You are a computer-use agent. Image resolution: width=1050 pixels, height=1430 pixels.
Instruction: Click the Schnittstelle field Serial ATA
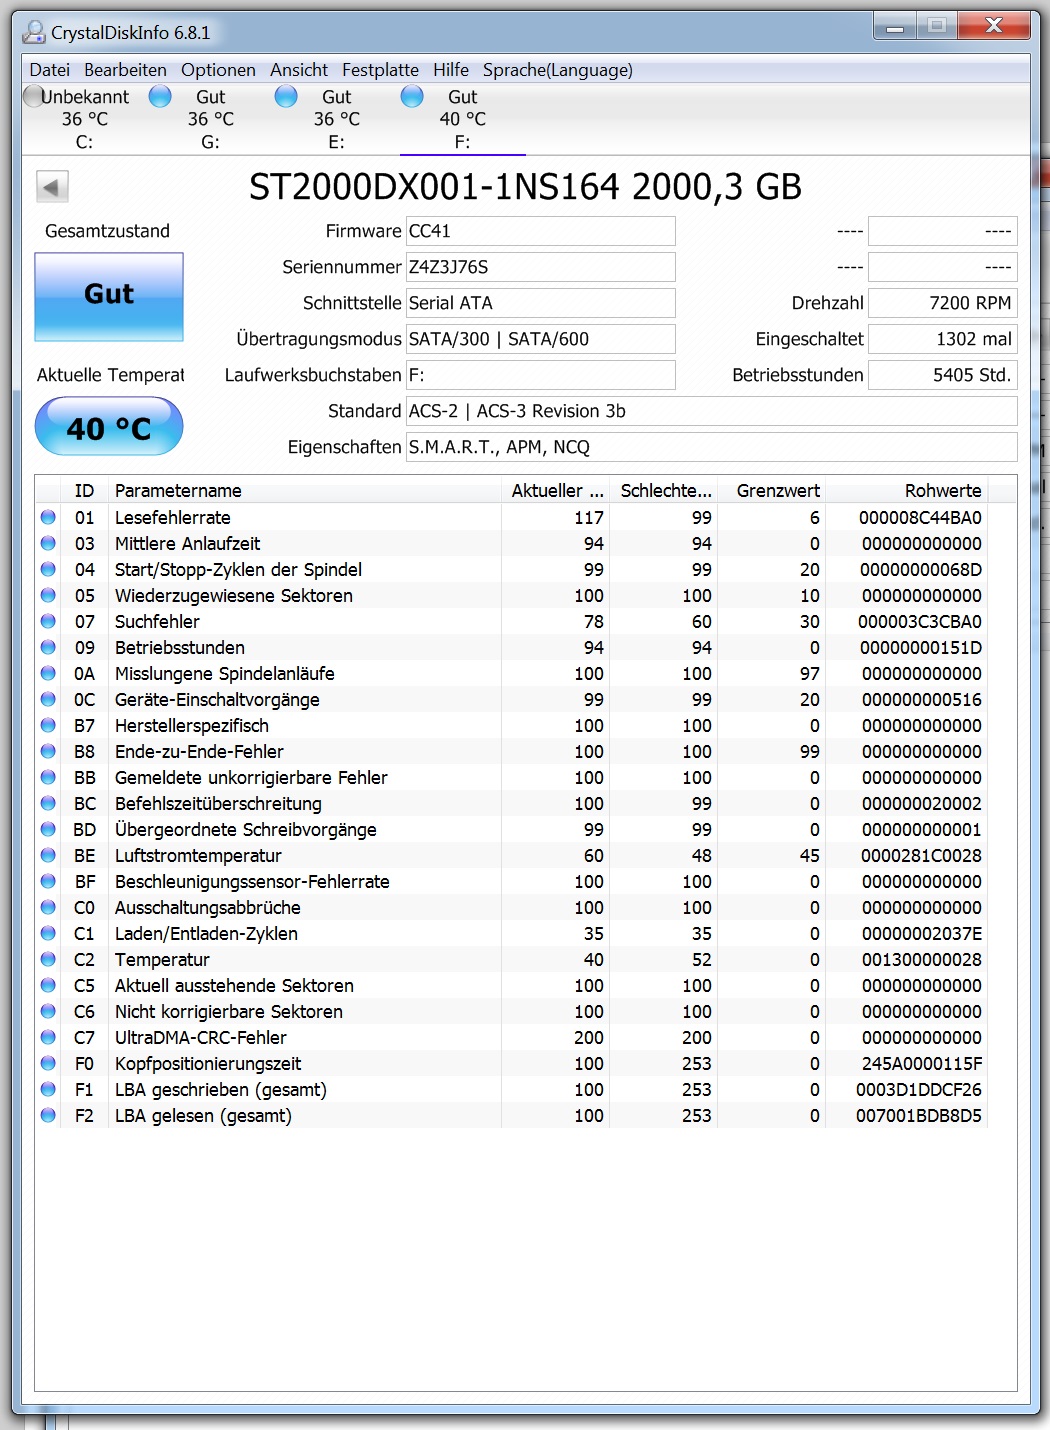coord(541,303)
